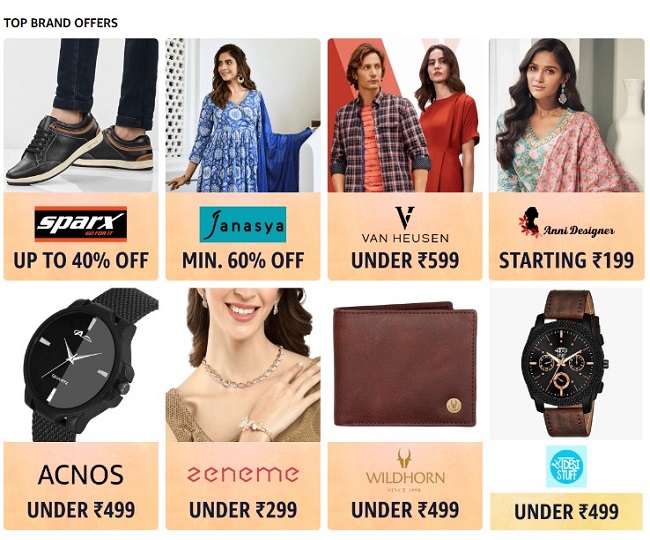Open the Zeneme necklace model image
The image size is (650, 540).
(x=243, y=365)
